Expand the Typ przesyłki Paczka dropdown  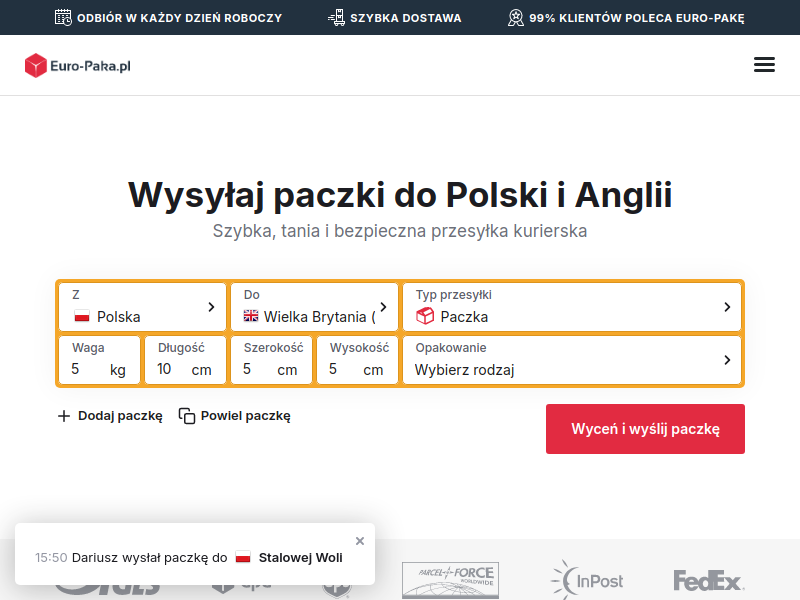coord(572,307)
